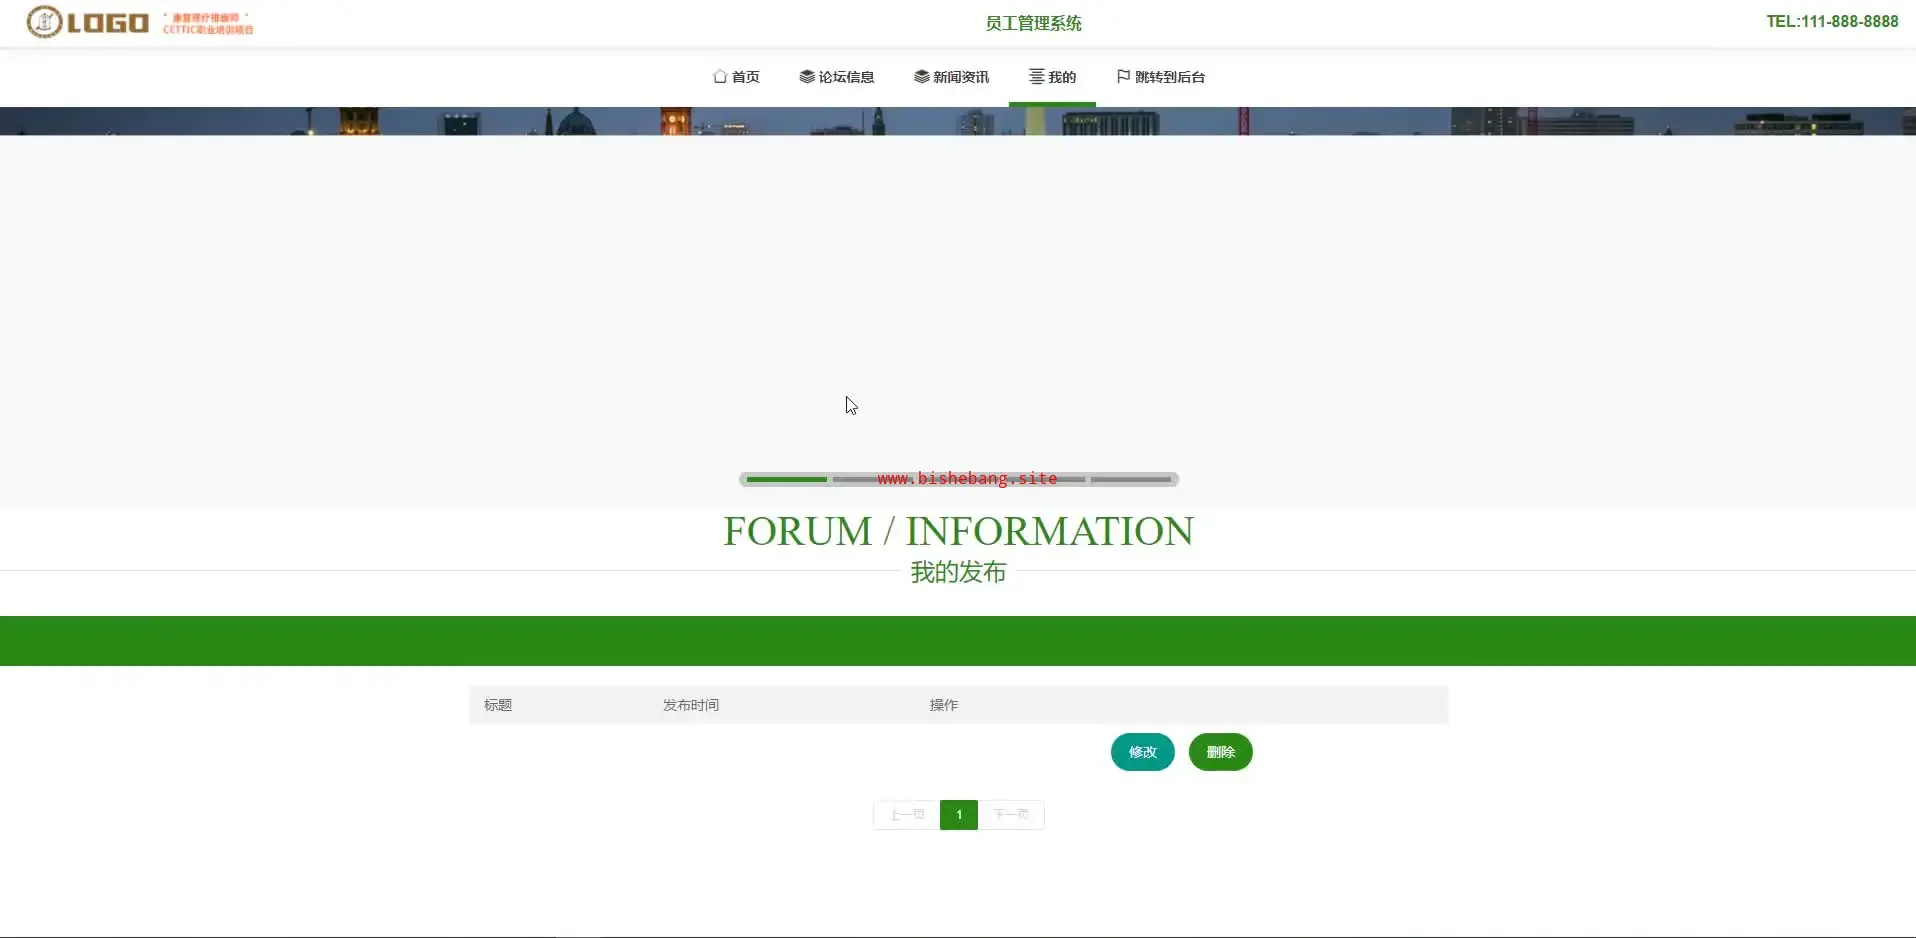
Task: Click the 修改 button
Action: pos(1143,752)
